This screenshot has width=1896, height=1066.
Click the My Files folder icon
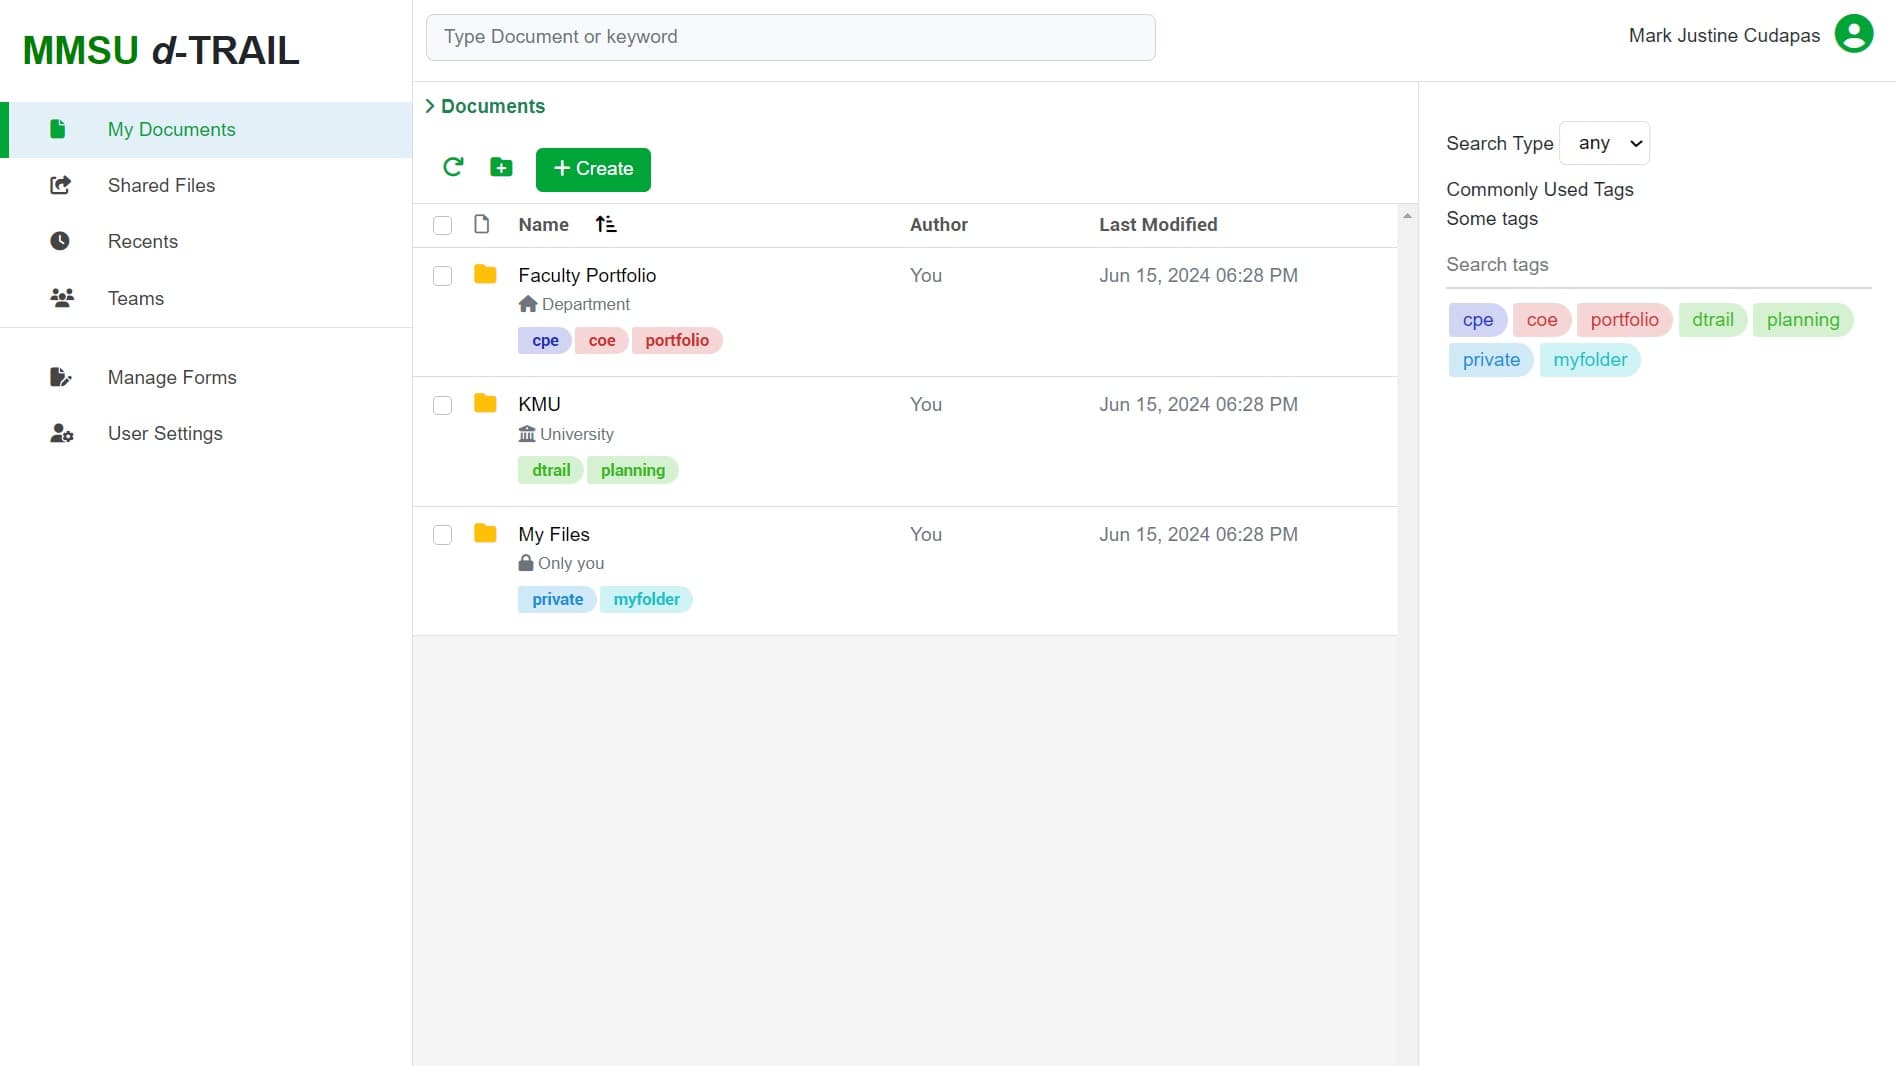click(485, 533)
